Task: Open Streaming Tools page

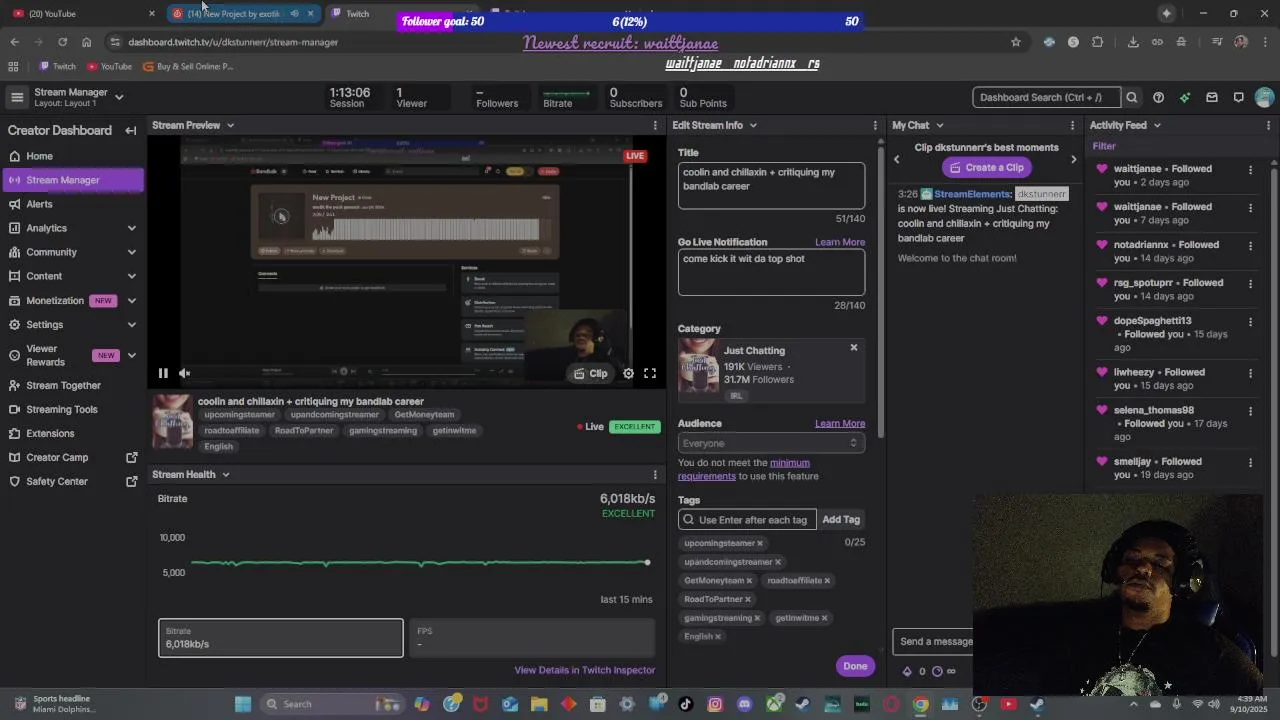Action: (x=62, y=409)
